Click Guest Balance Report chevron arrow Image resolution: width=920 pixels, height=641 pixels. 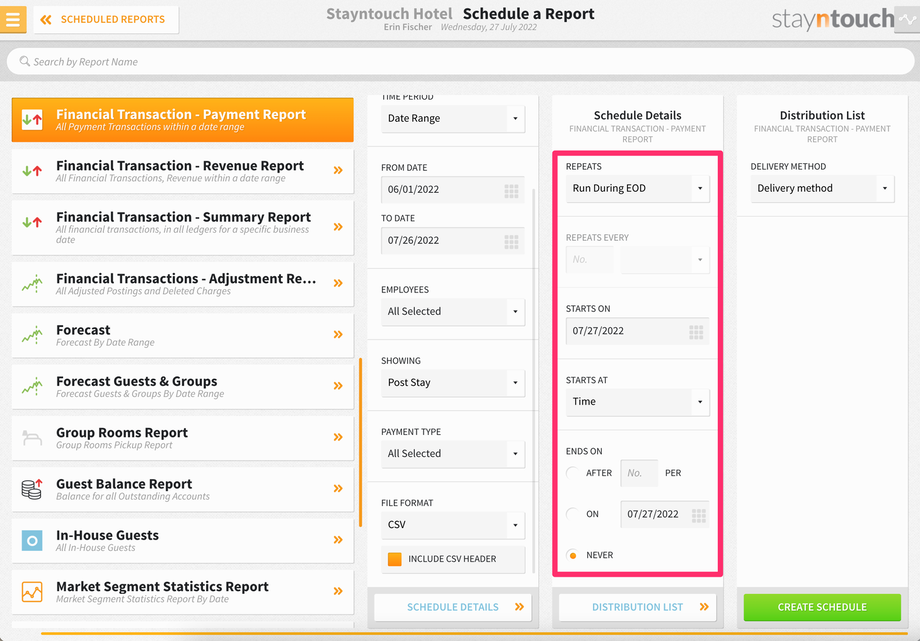pyautogui.click(x=338, y=489)
